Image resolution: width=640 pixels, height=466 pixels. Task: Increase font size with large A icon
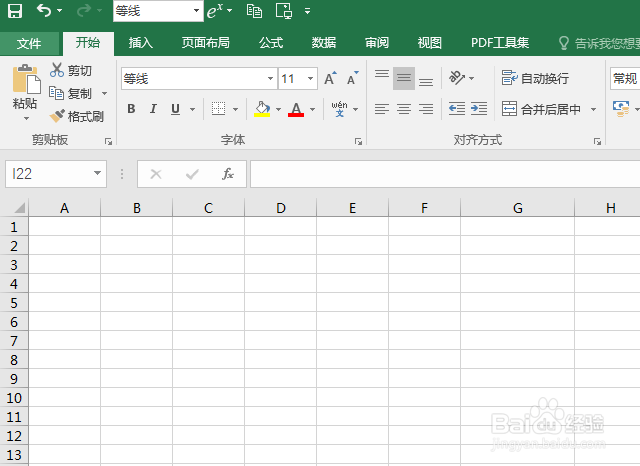click(x=330, y=78)
